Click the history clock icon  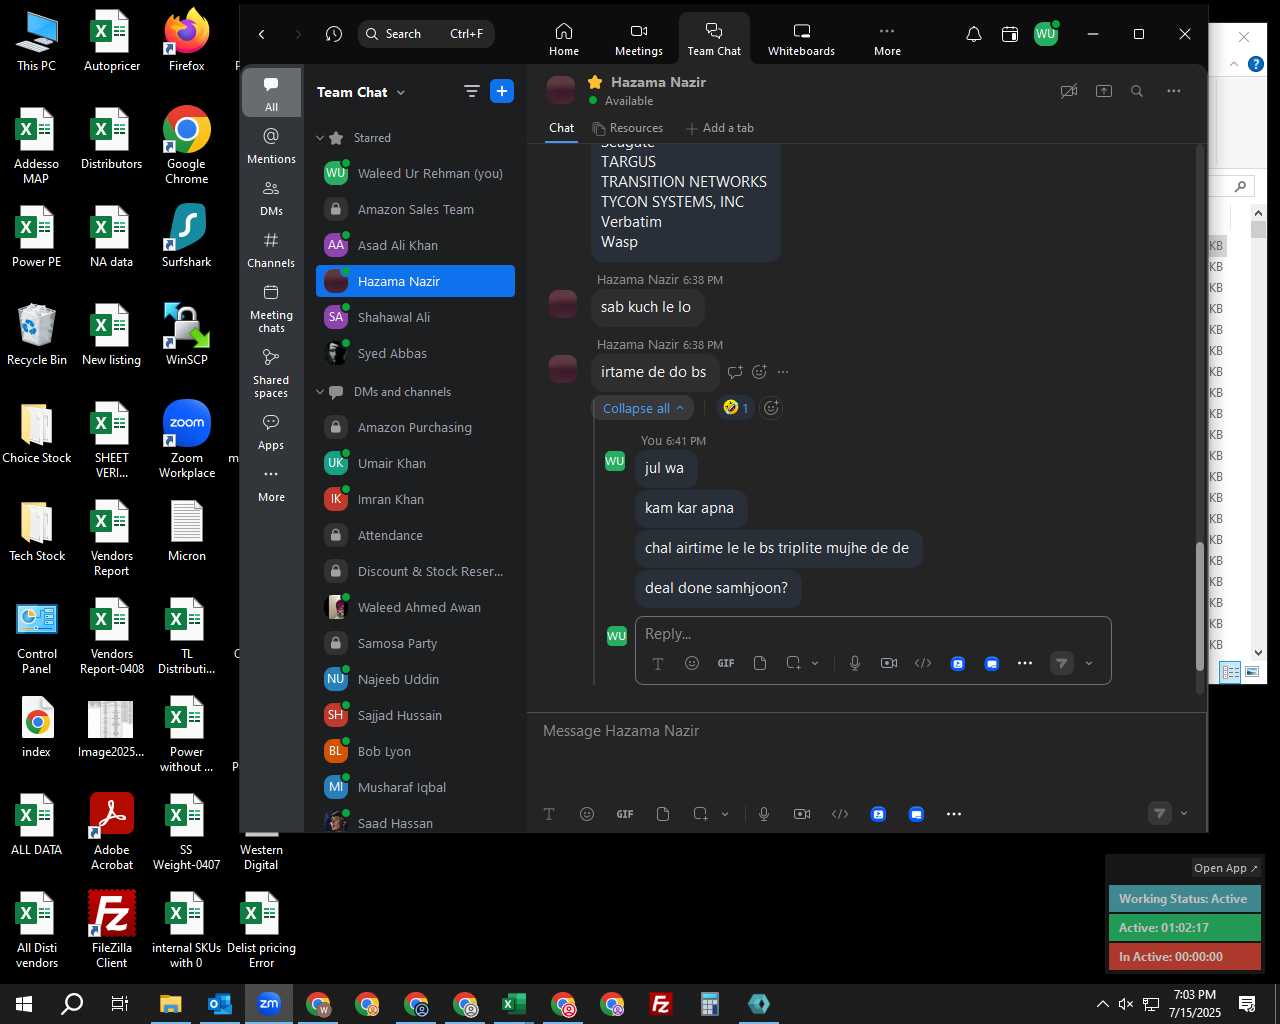[334, 34]
